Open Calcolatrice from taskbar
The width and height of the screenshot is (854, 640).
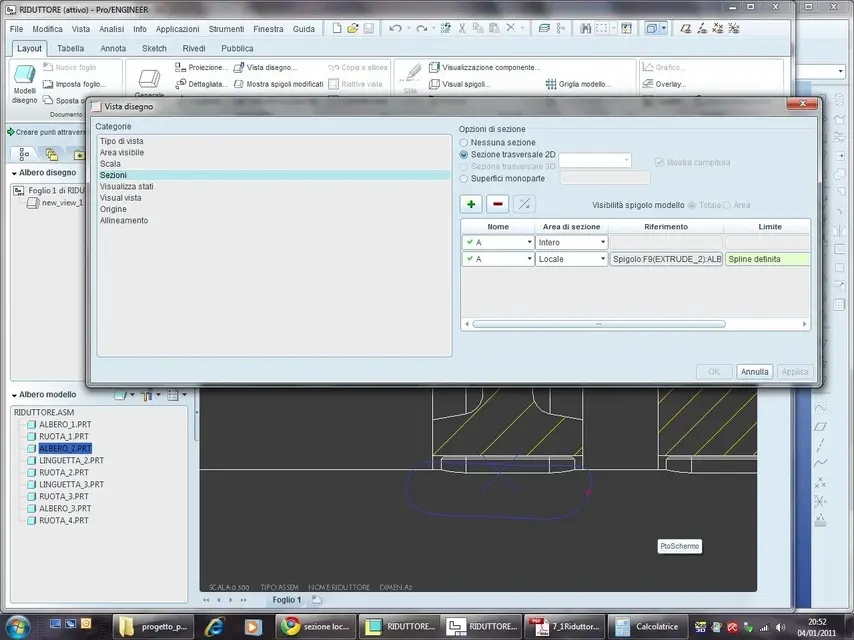pyautogui.click(x=648, y=626)
